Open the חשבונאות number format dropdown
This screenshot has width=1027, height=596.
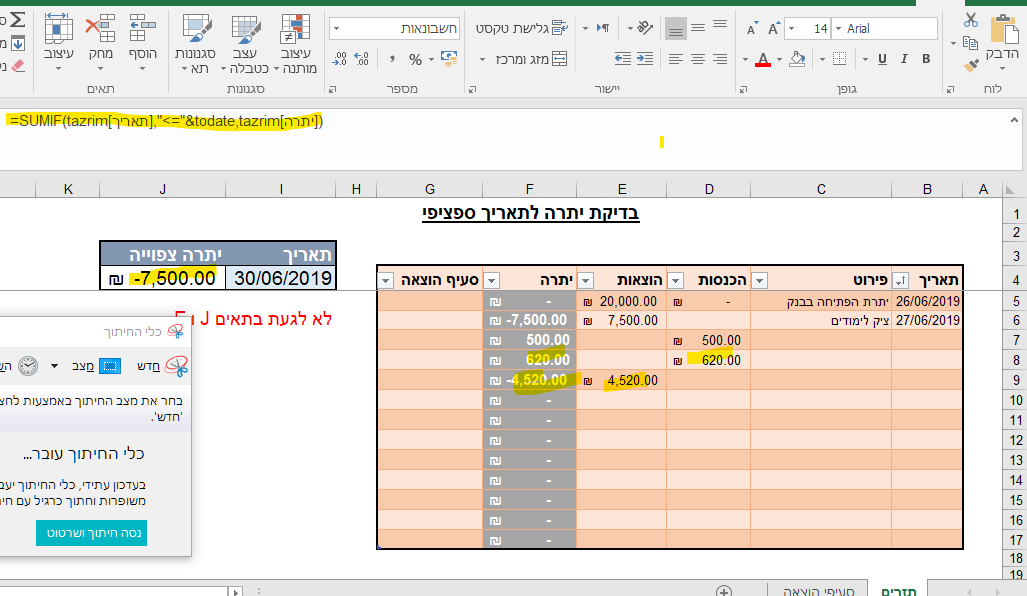(336, 28)
